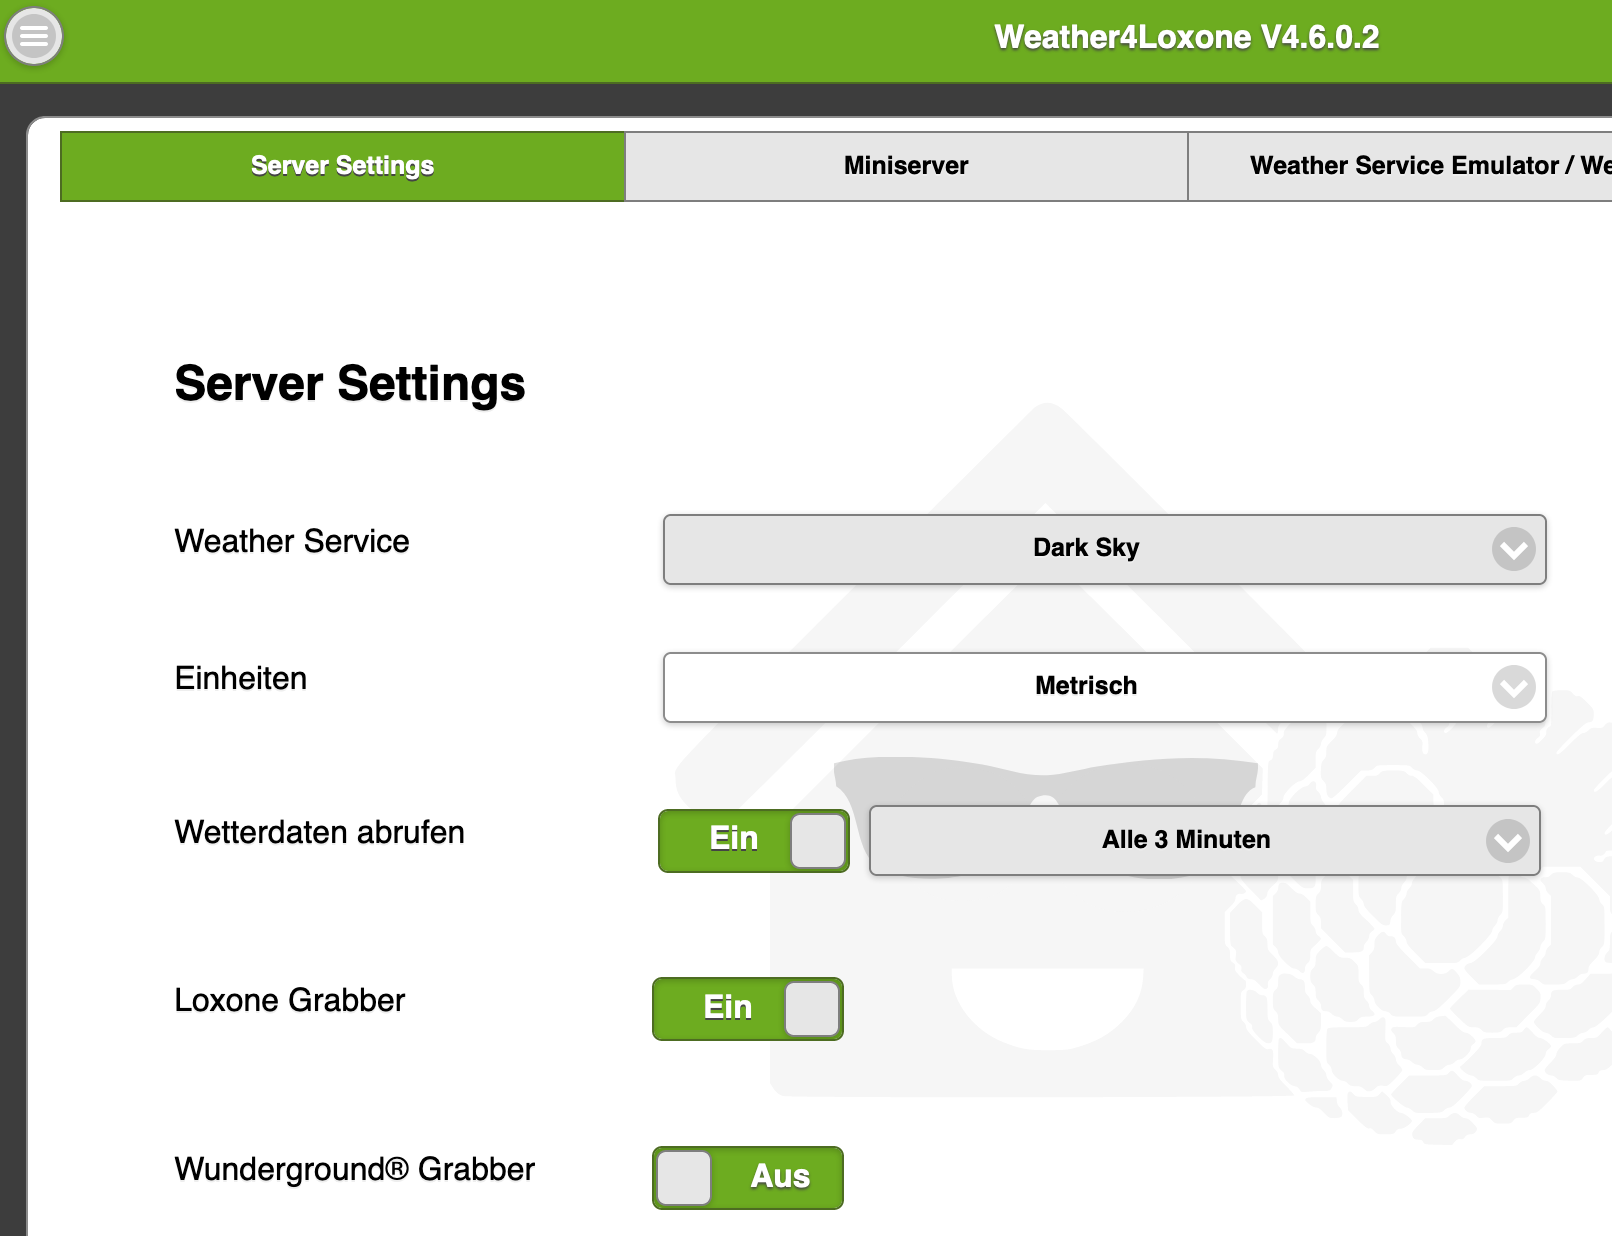Toggle the Wetterdaten abrufen switch

click(x=754, y=841)
